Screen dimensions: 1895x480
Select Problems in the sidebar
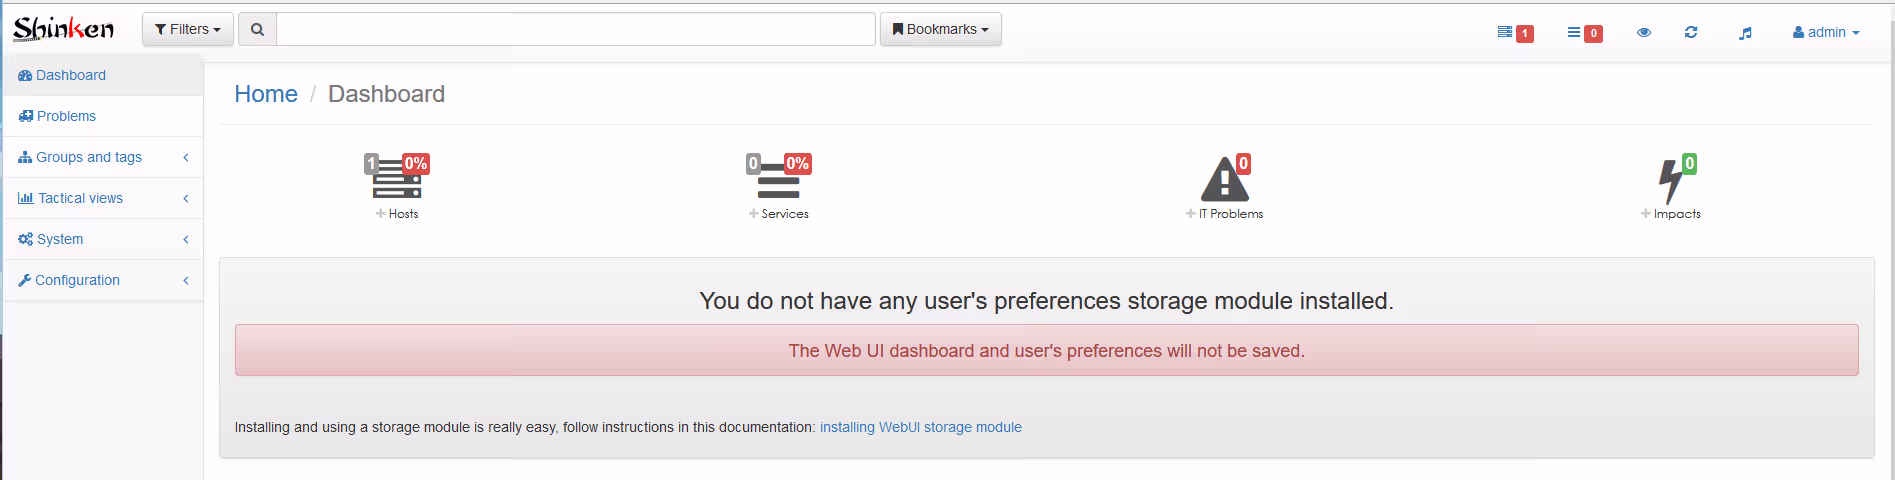66,116
